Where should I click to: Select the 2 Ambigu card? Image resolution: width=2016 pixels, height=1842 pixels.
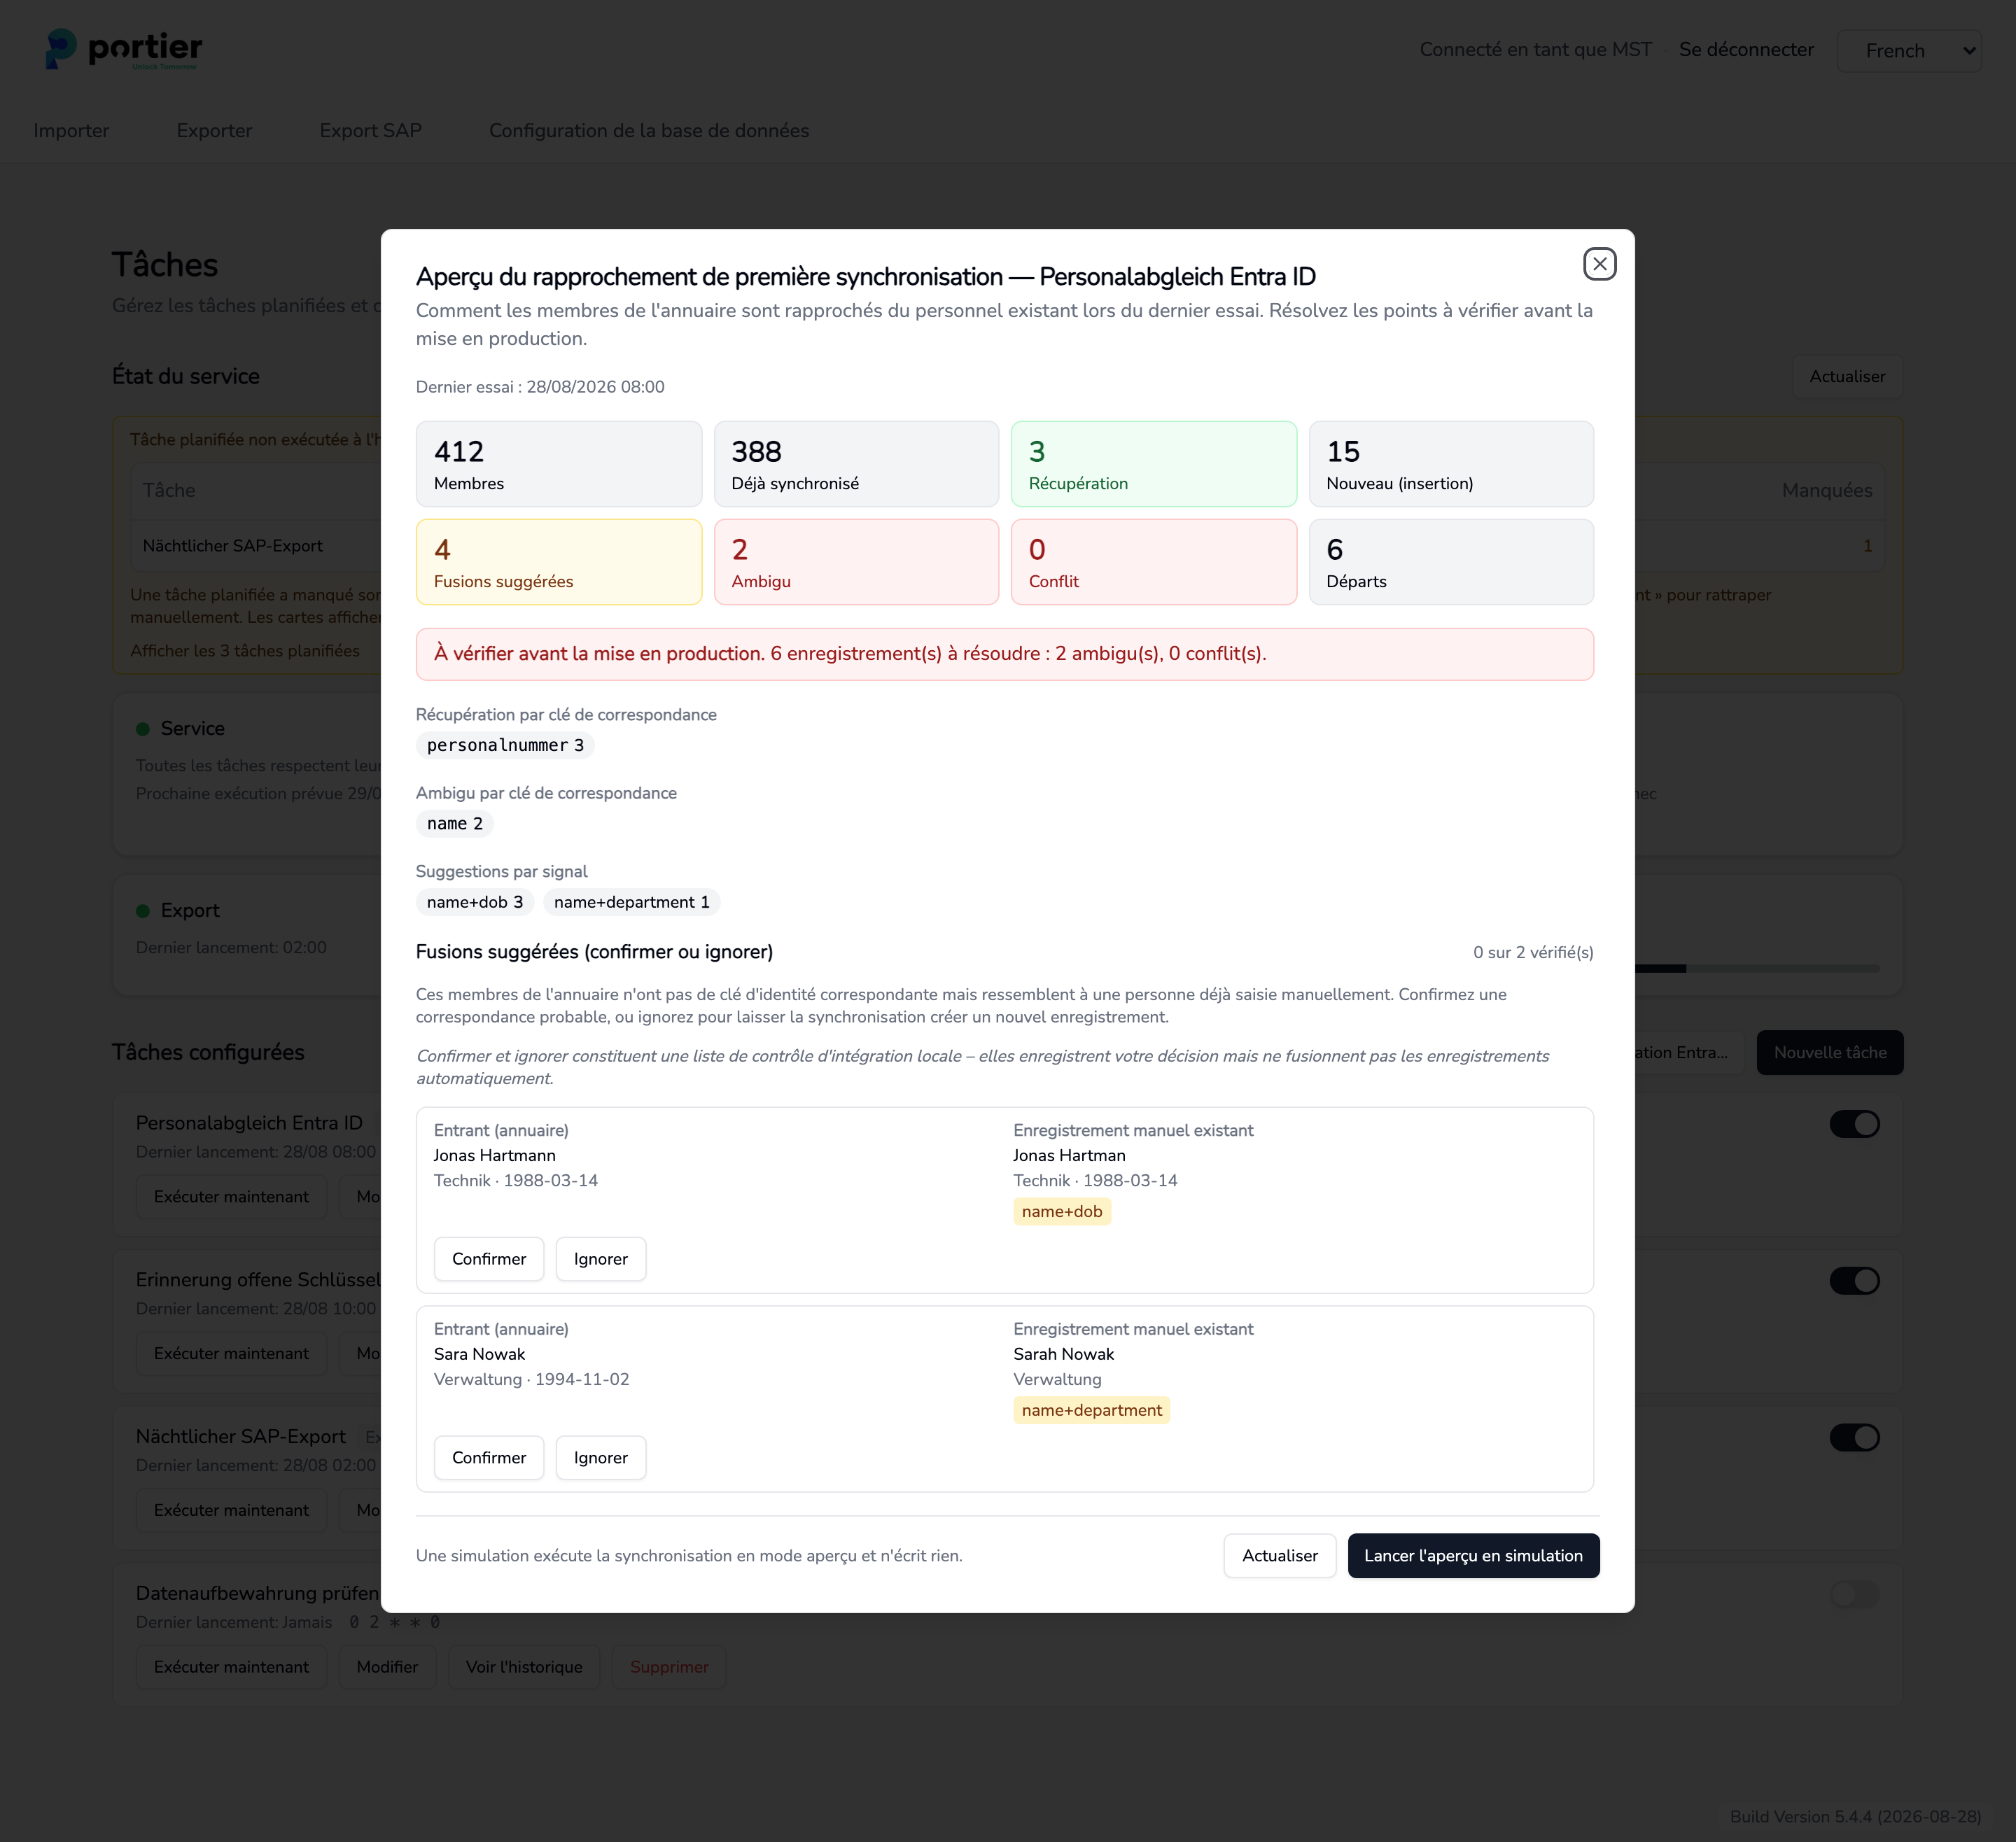click(856, 562)
